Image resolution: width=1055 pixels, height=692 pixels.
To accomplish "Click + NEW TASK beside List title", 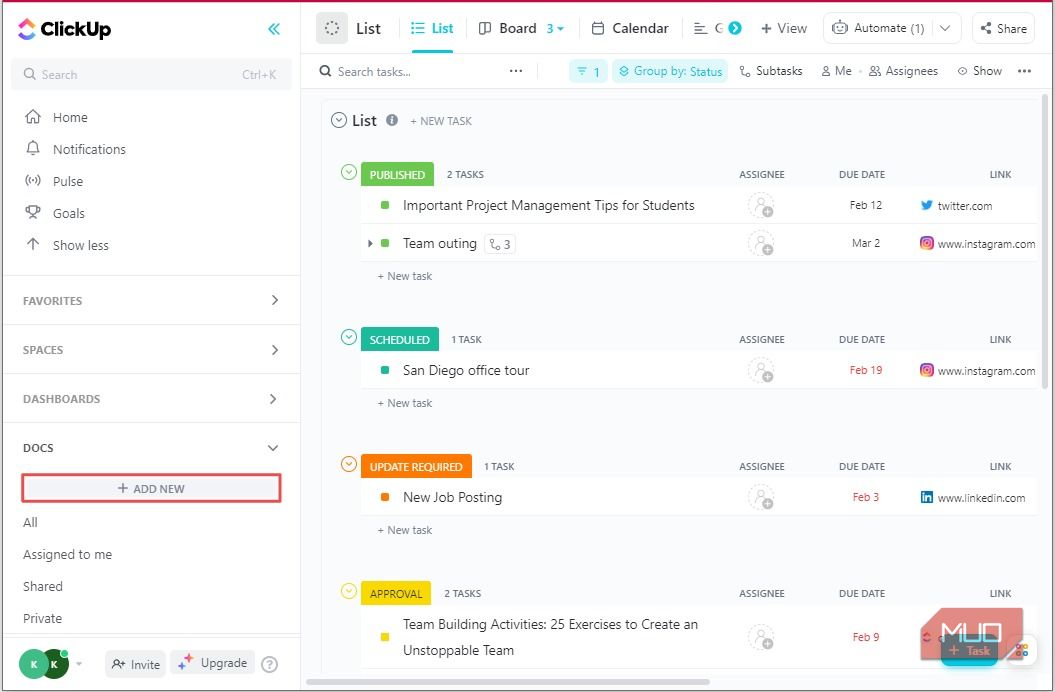I will coord(441,121).
